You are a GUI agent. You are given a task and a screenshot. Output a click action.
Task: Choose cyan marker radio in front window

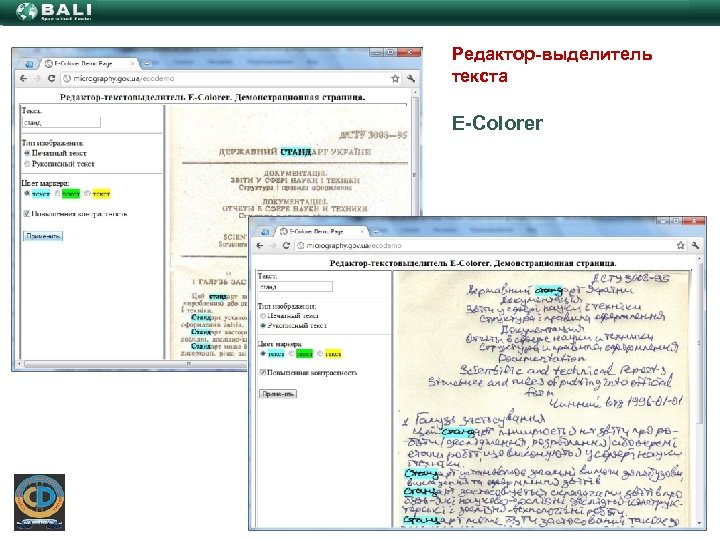tap(263, 354)
